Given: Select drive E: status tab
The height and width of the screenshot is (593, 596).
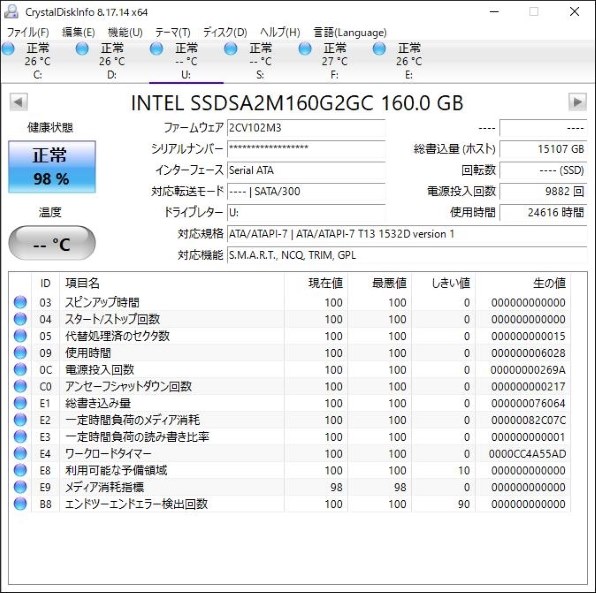Looking at the screenshot, I should (x=409, y=61).
